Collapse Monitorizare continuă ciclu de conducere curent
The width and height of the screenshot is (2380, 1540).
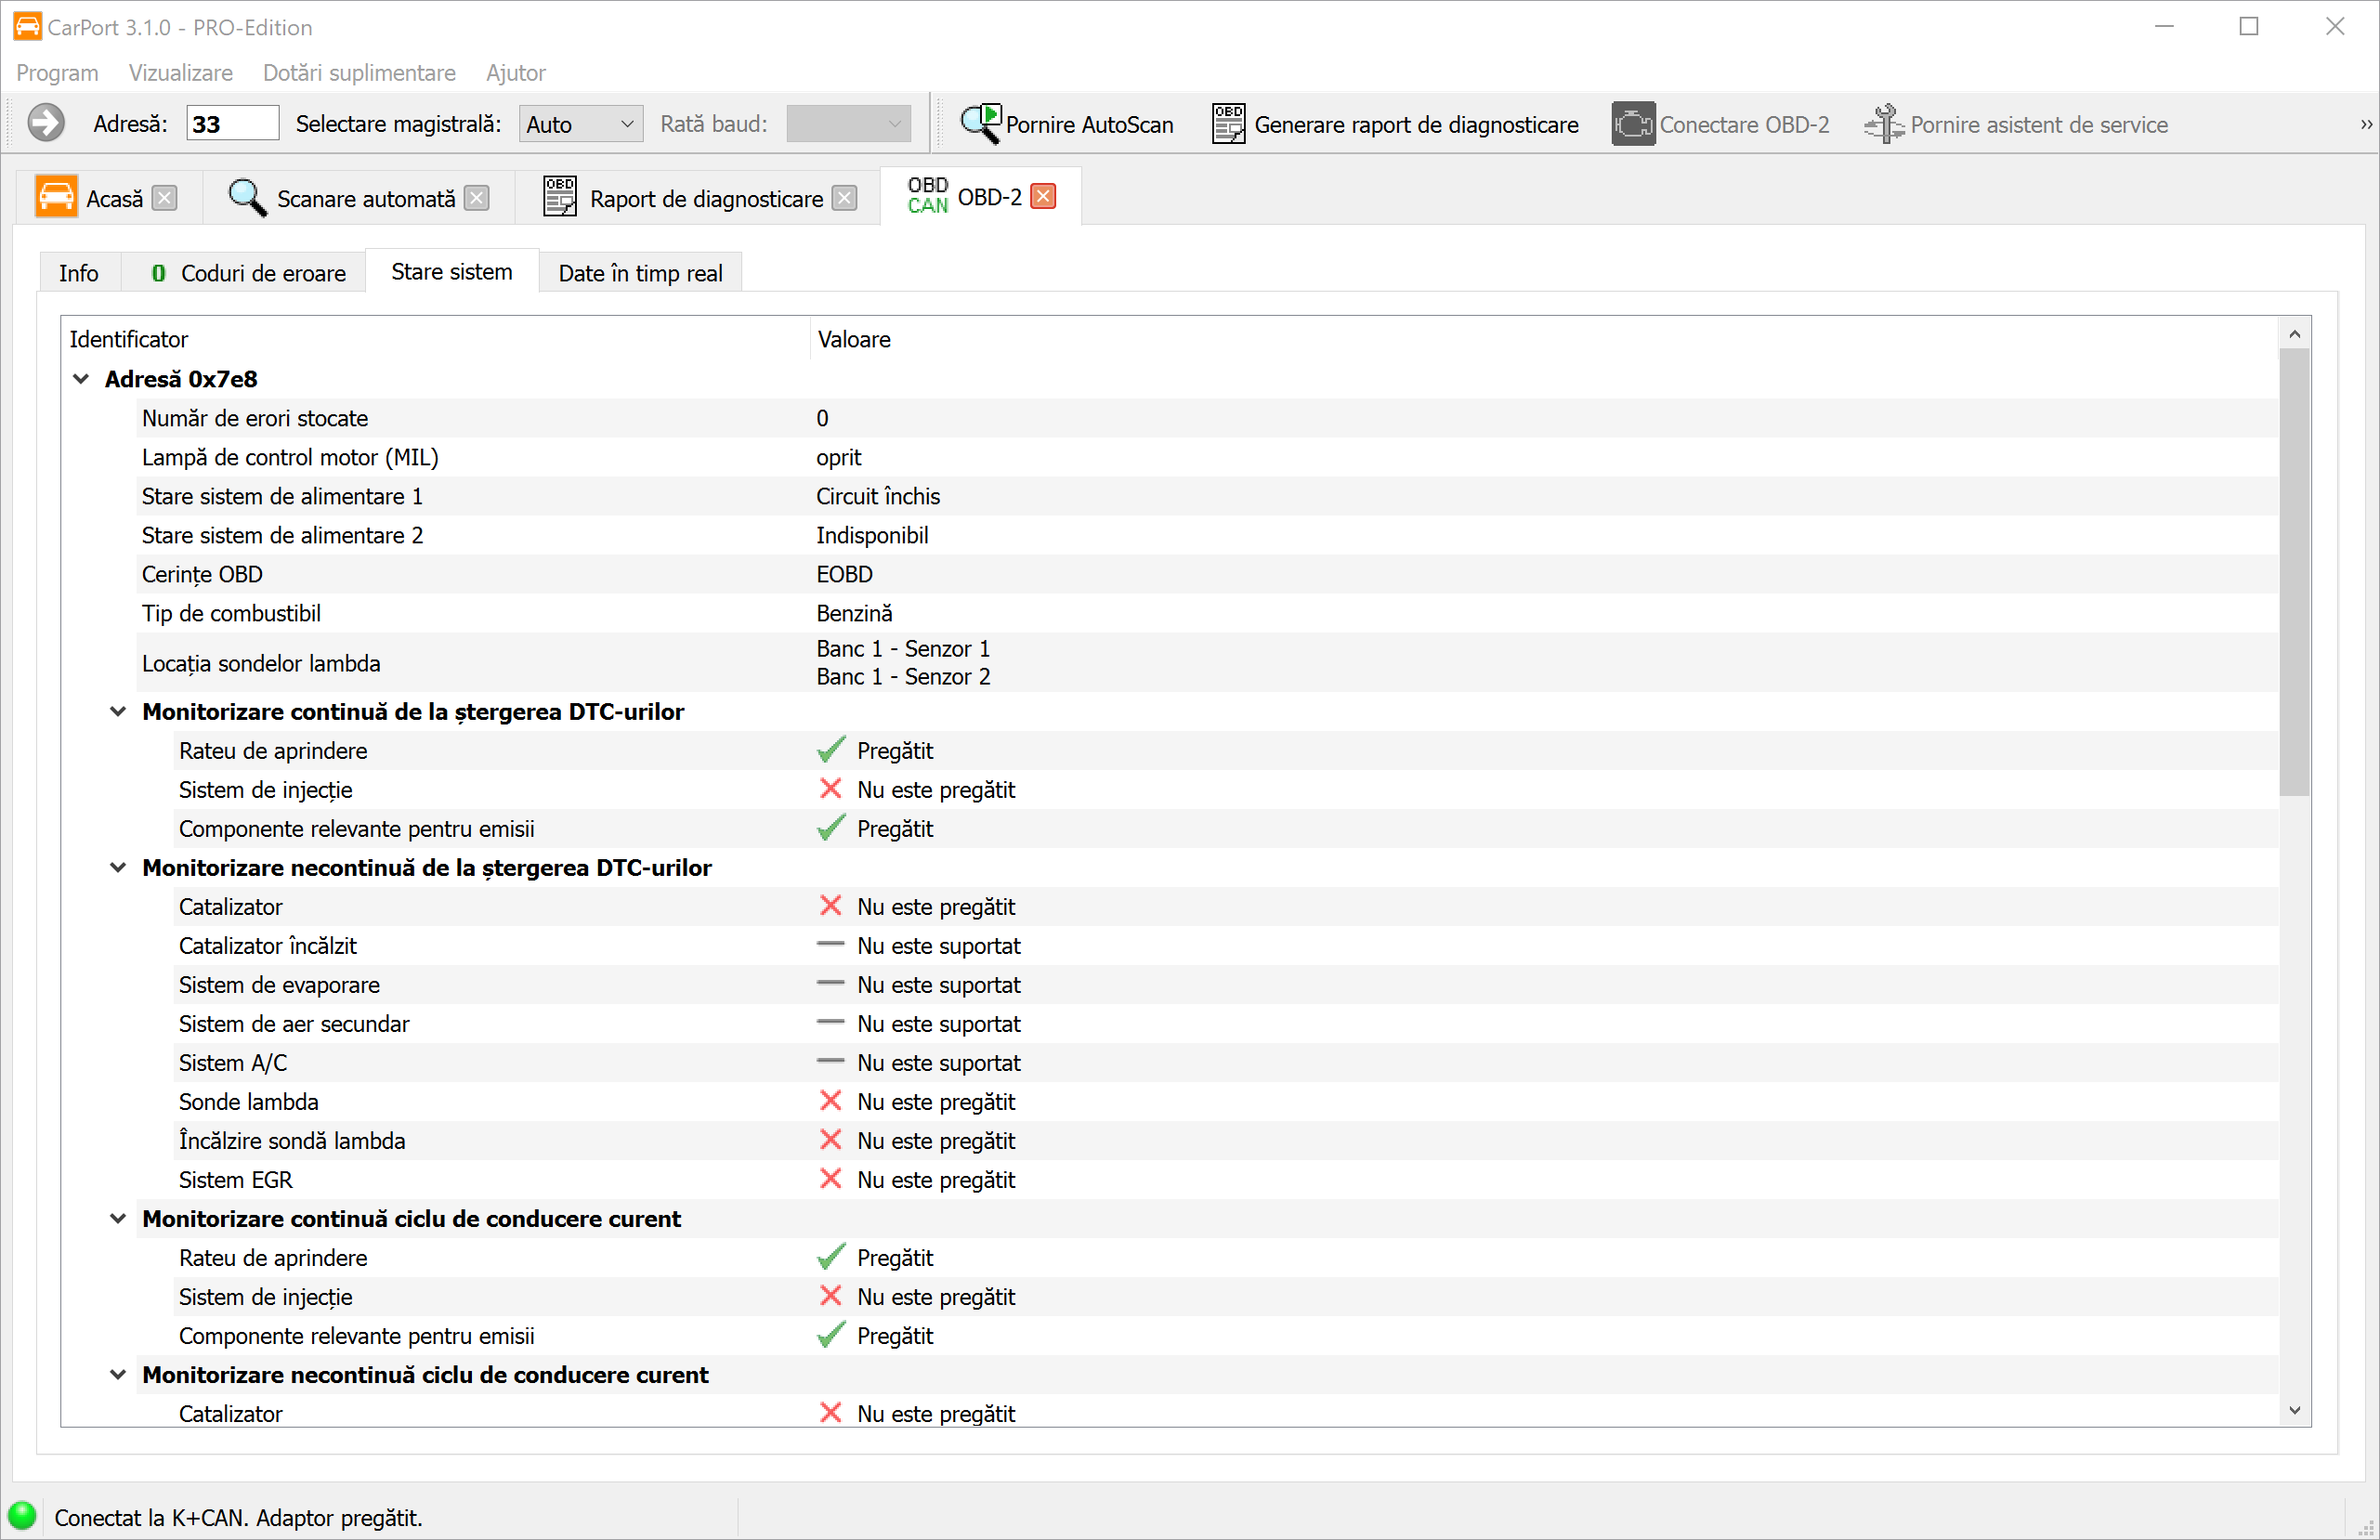coord(118,1218)
